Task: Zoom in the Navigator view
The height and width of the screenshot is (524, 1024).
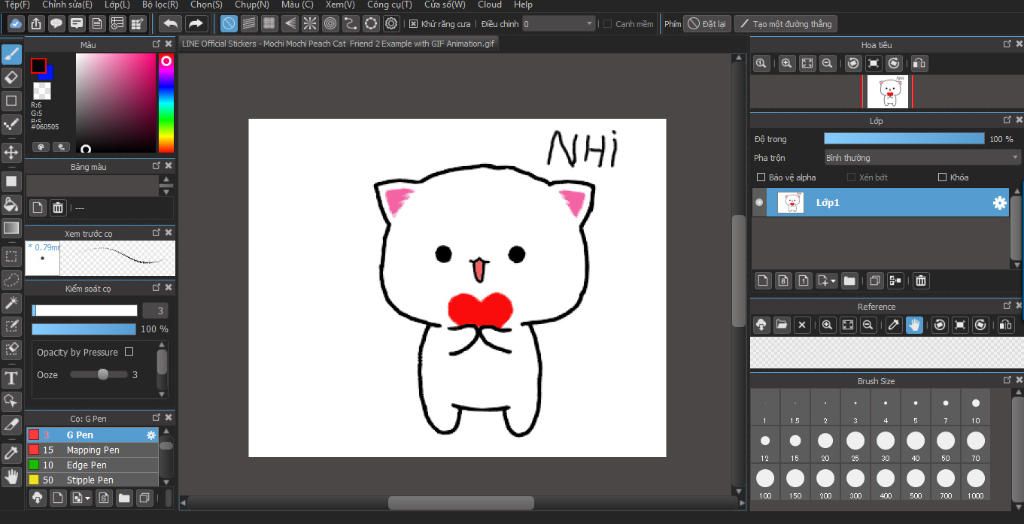Action: coord(787,63)
